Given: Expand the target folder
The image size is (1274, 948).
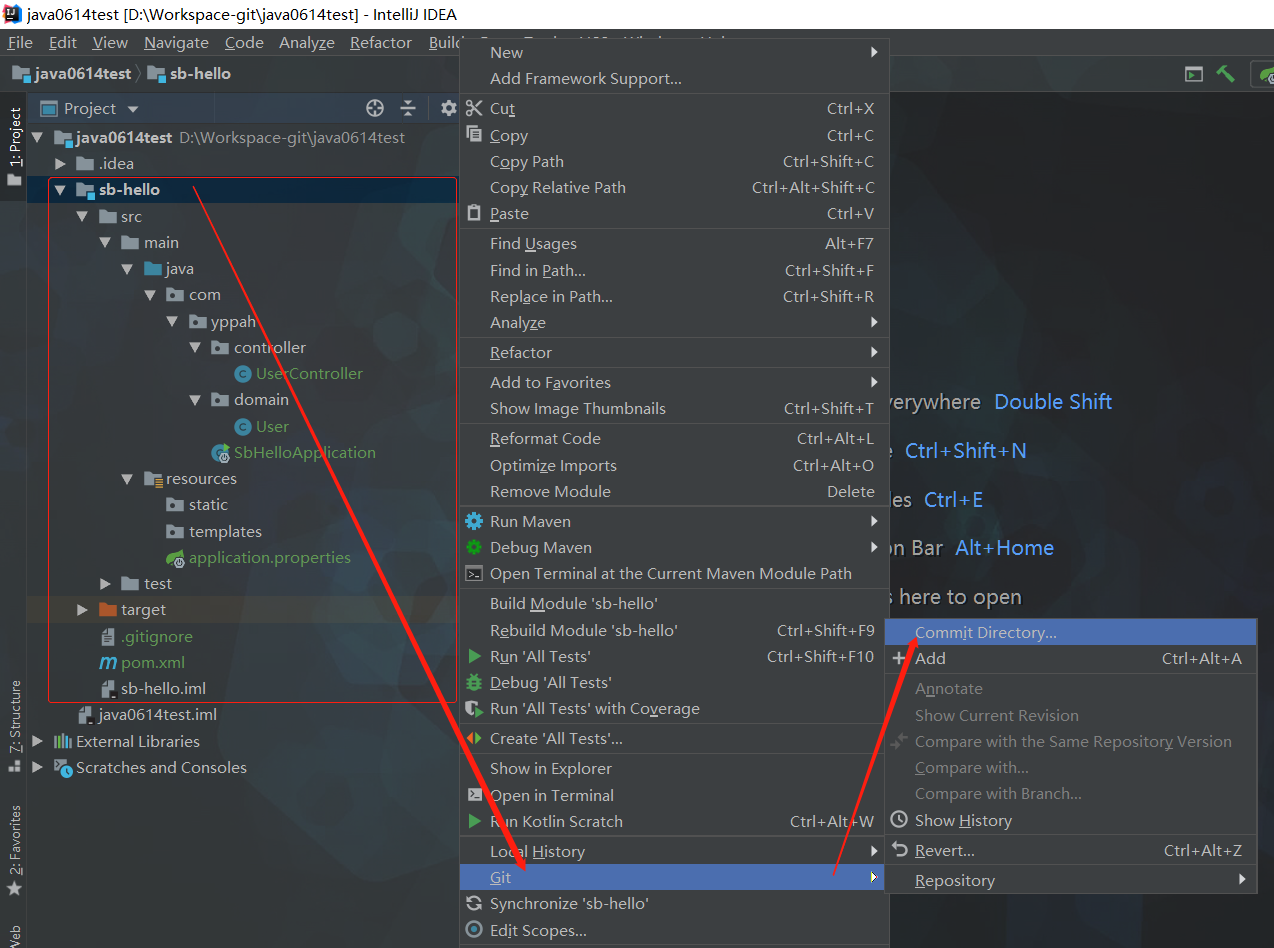Looking at the screenshot, I should point(83,610).
